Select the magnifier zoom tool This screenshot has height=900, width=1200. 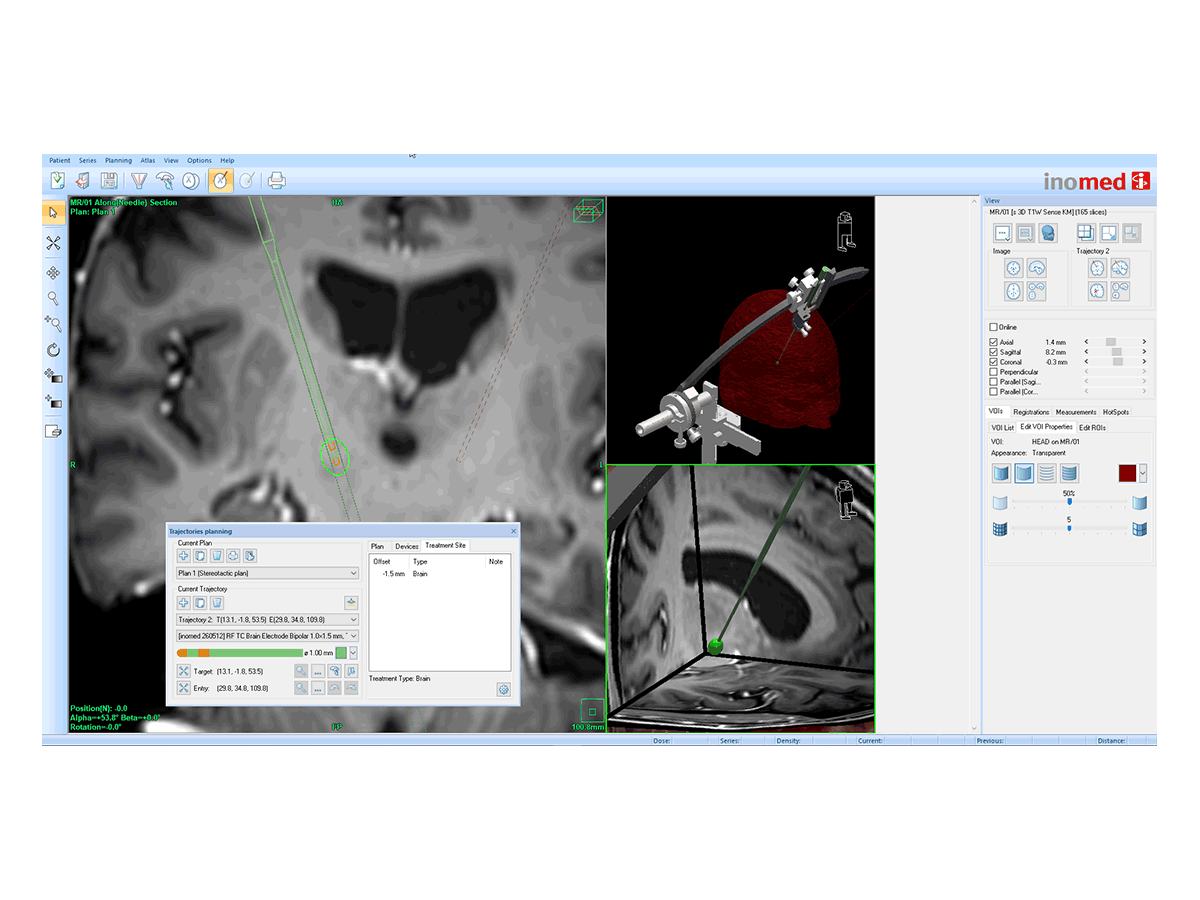pyautogui.click(x=53, y=299)
